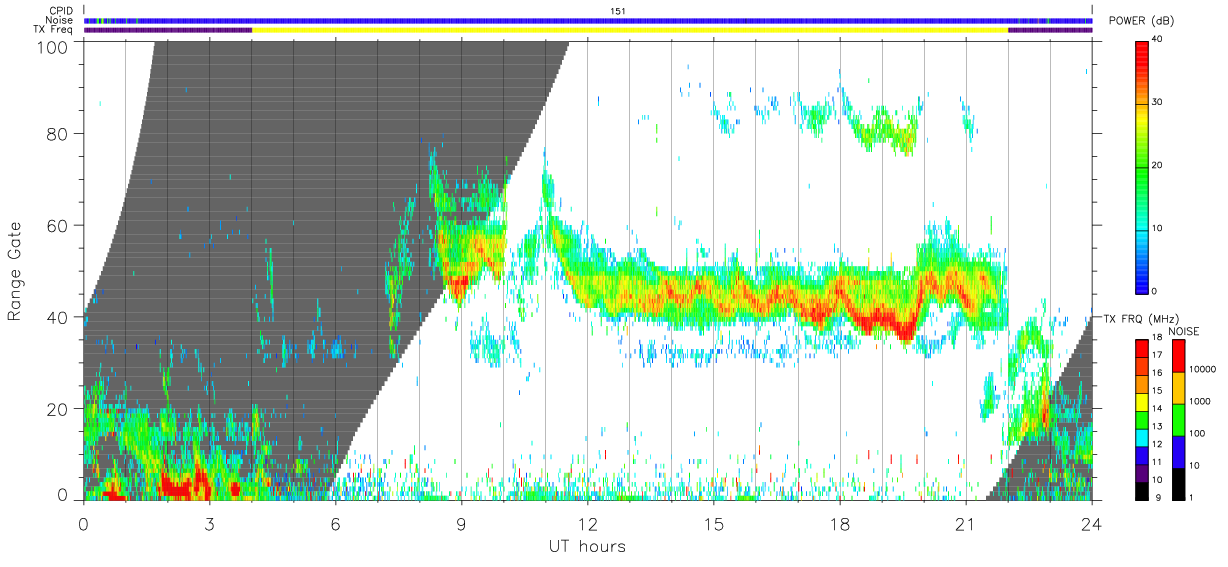
Task: Click Range Gate axis tick label '80'
Action: [59, 133]
